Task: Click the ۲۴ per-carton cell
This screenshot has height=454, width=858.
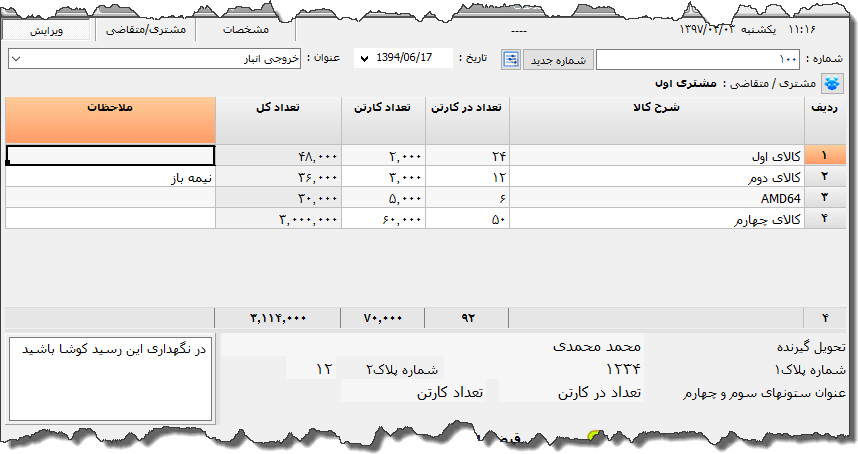Action: click(467, 156)
